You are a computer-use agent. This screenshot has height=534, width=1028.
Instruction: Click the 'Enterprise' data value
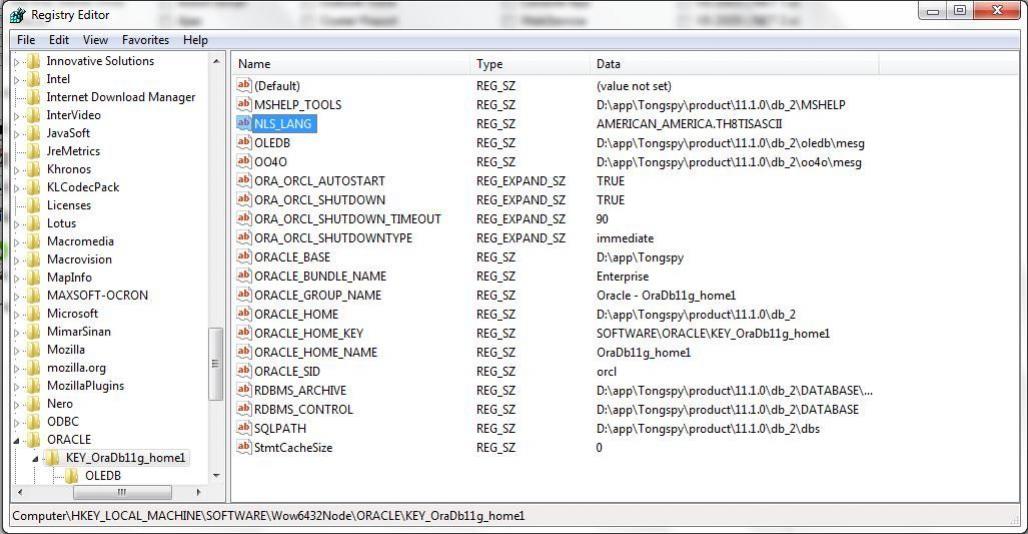pos(622,277)
